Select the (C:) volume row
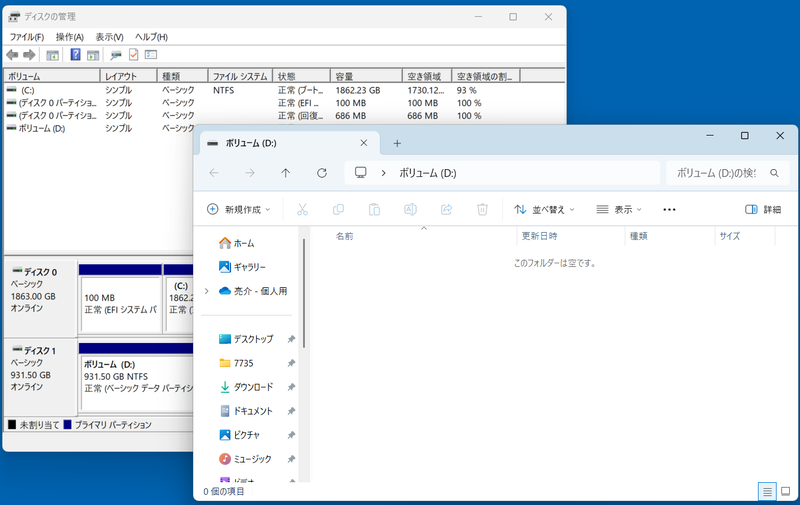 click(x=284, y=90)
